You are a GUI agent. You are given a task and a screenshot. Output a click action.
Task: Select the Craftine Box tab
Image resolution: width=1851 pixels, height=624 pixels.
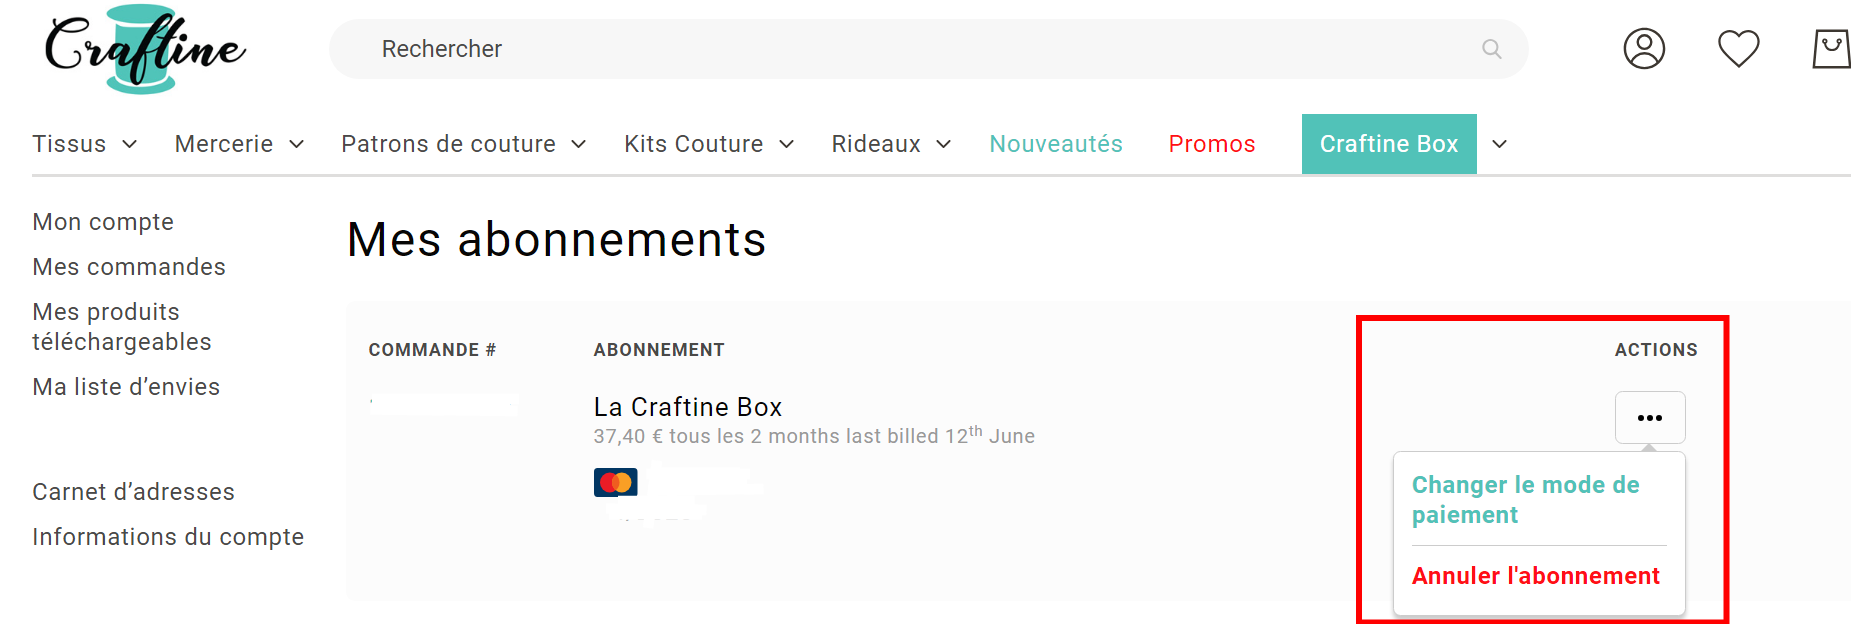pos(1388,144)
